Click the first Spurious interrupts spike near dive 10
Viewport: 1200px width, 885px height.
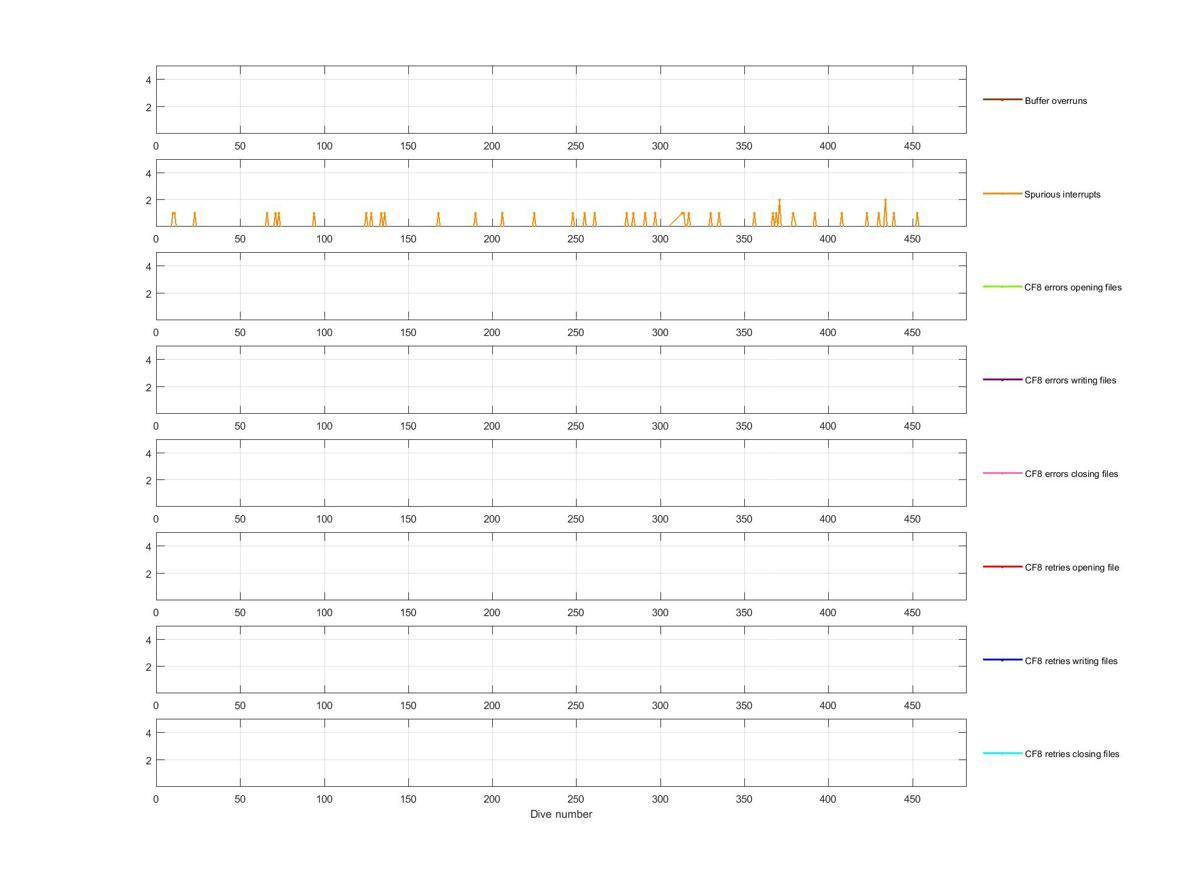(x=173, y=218)
